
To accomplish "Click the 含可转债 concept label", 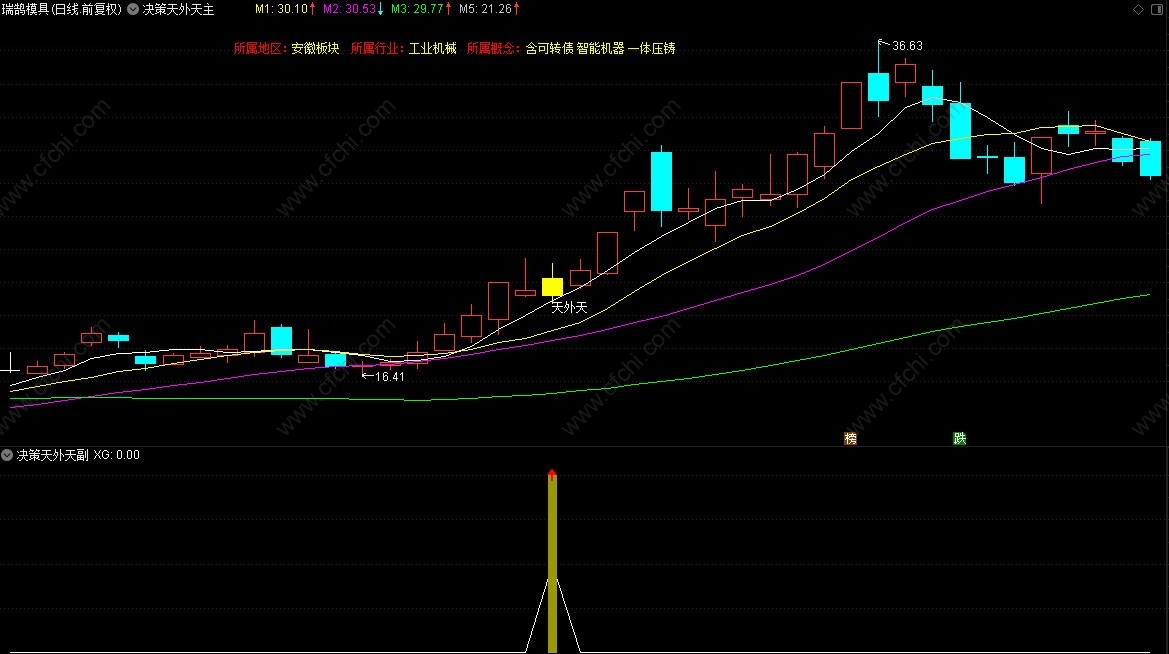I will click(549, 48).
